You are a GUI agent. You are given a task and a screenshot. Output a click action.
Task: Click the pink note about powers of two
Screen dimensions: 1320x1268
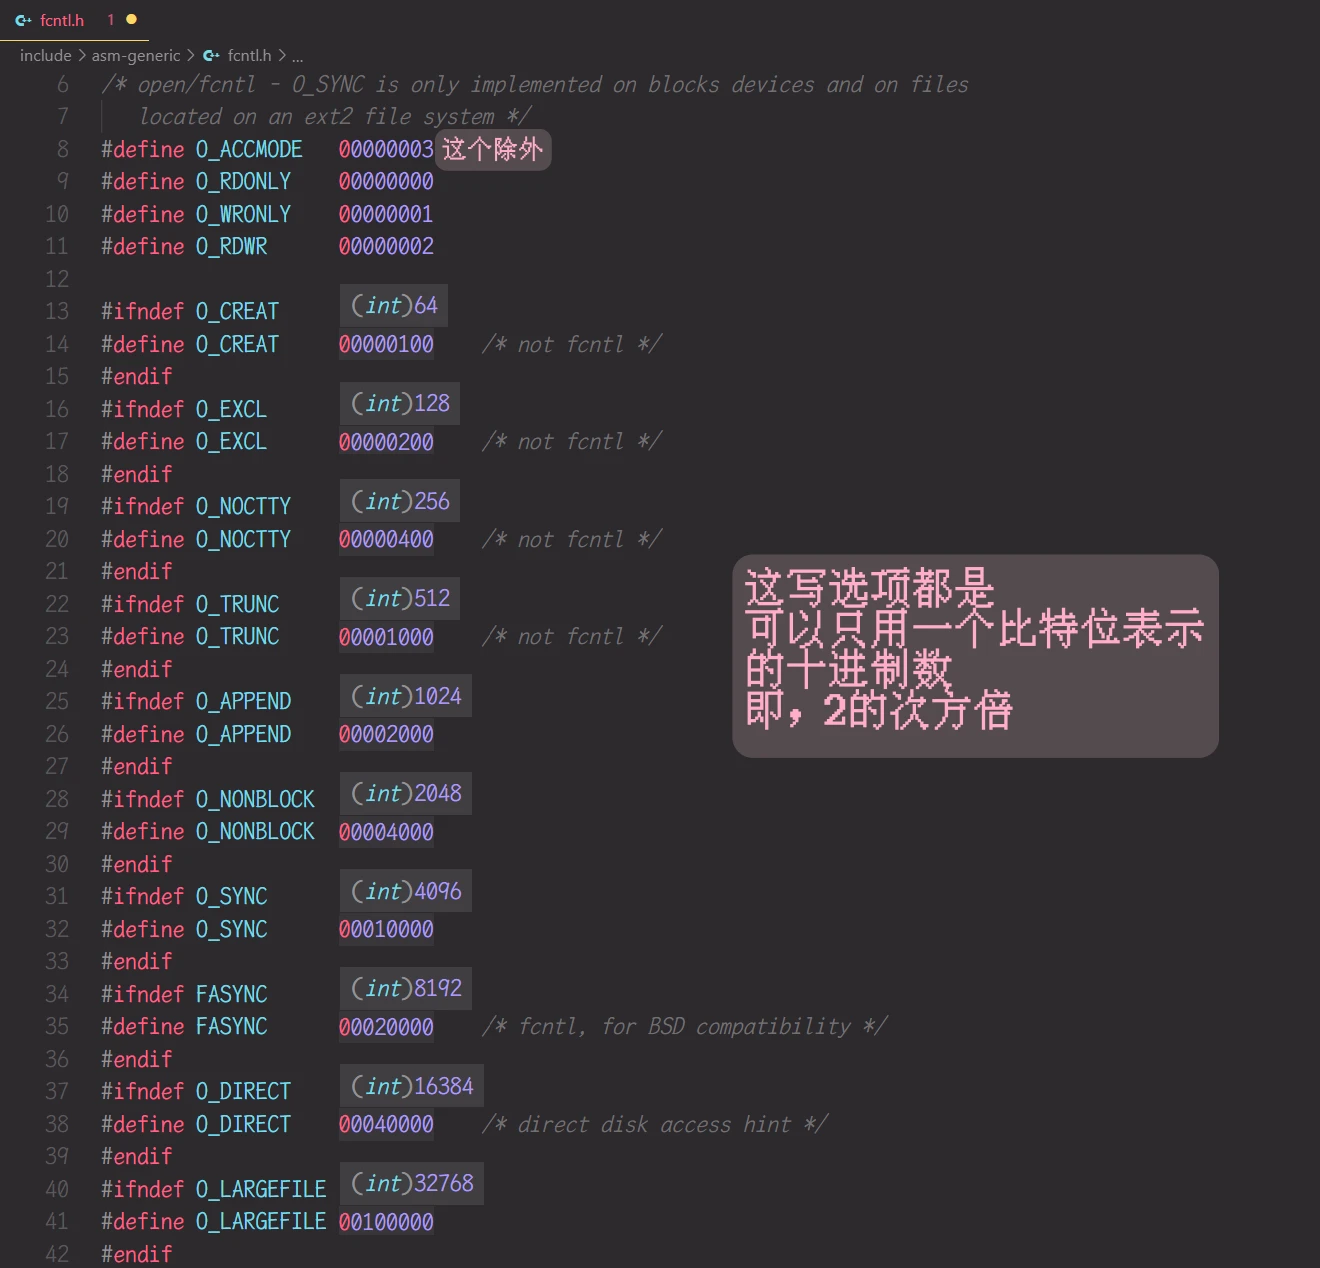(x=975, y=655)
